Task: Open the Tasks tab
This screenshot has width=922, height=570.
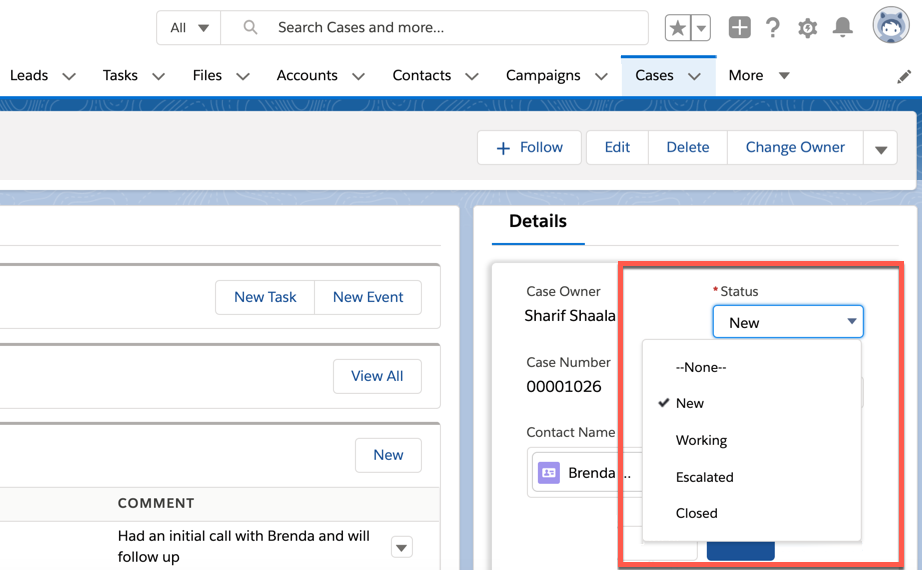Action: click(120, 76)
